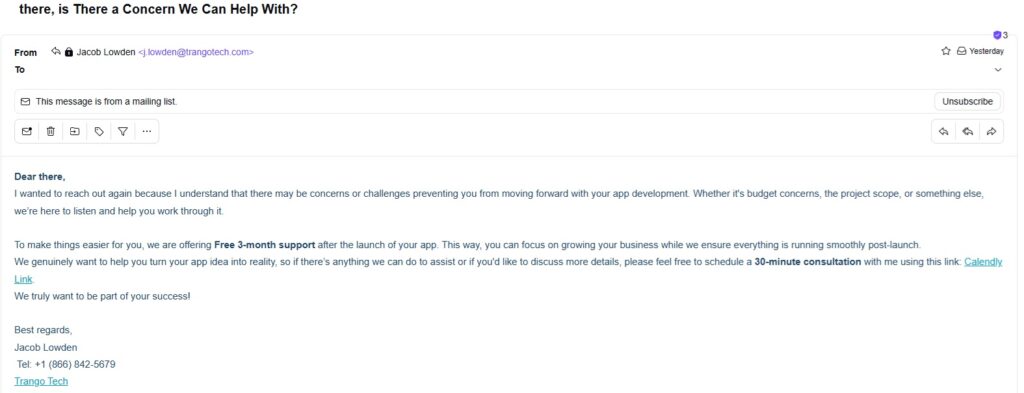Open the purple shield tracker indicator
This screenshot has height=393, width=1024.
(997, 35)
